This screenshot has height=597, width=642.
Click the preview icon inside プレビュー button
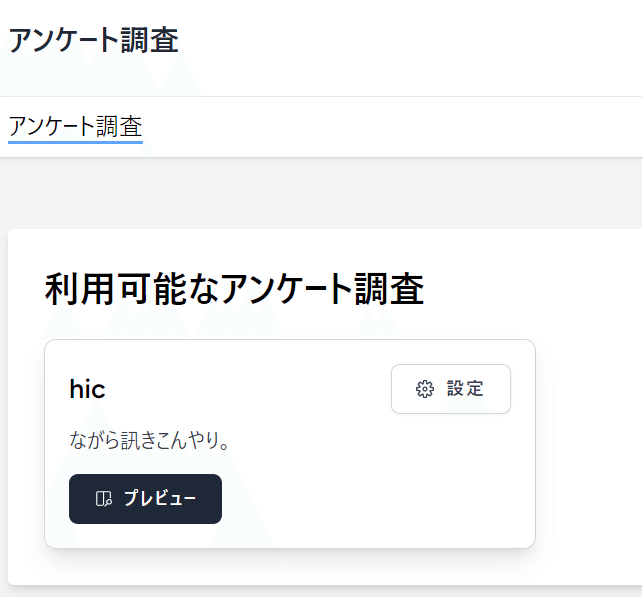[104, 499]
